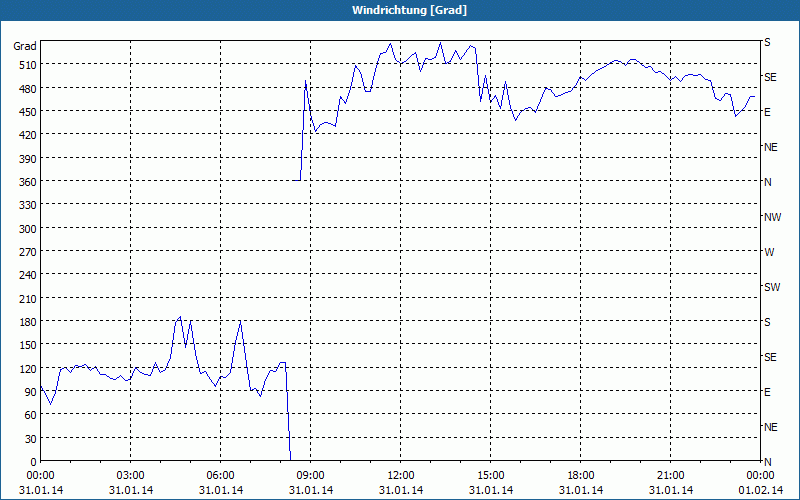
Task: Pick the 210 degree axis label
Action: (28, 299)
